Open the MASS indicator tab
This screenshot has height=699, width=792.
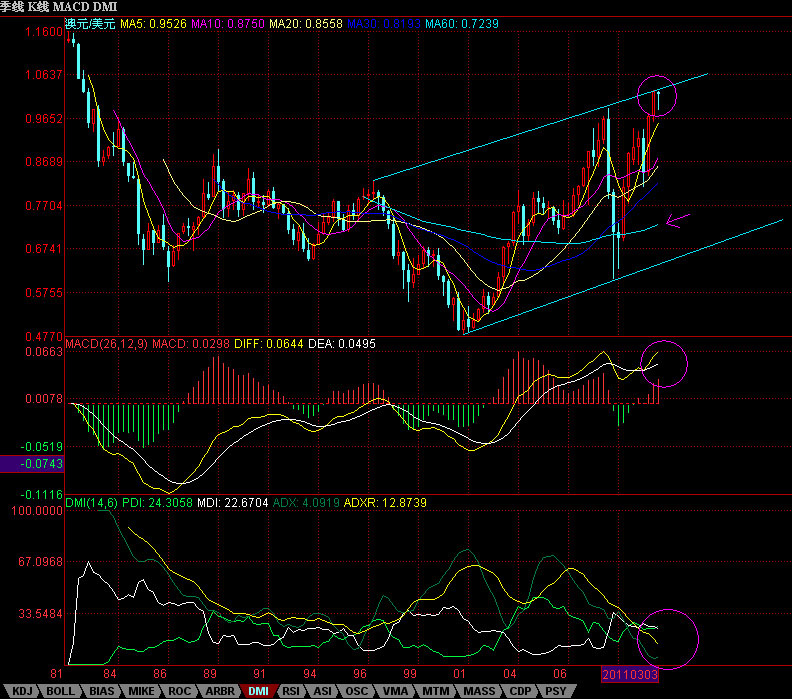pos(479,691)
